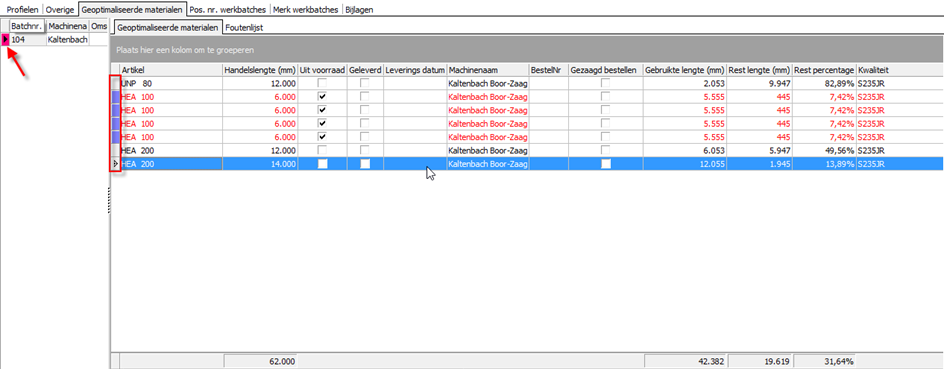The height and width of the screenshot is (369, 944).
Task: Click the Machinena header in the left panel
Action: (67, 26)
